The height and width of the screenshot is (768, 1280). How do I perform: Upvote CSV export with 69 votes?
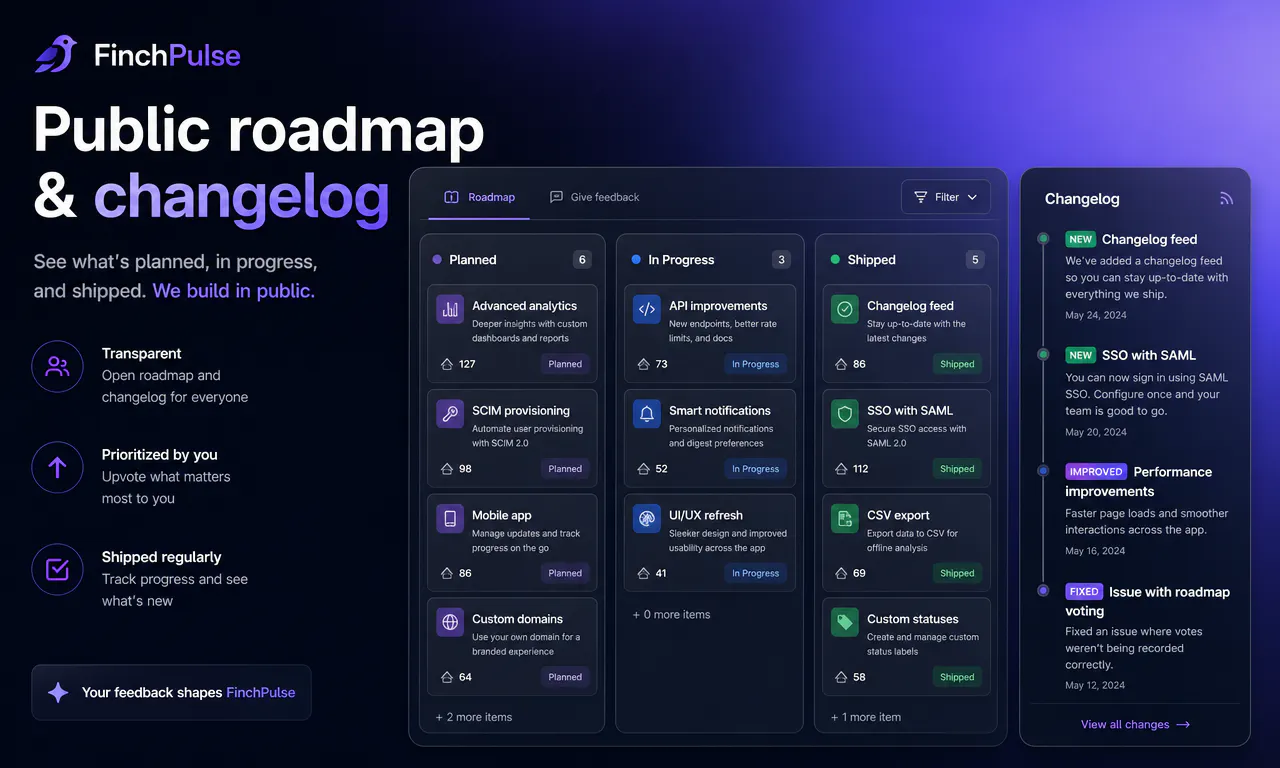click(842, 573)
